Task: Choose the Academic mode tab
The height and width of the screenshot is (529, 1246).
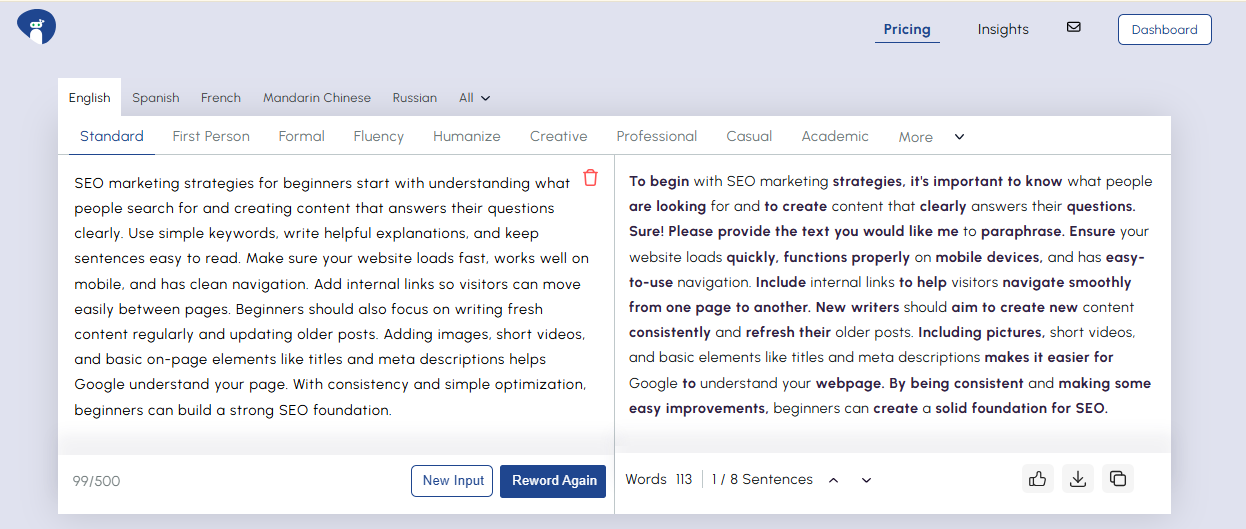Action: point(834,136)
